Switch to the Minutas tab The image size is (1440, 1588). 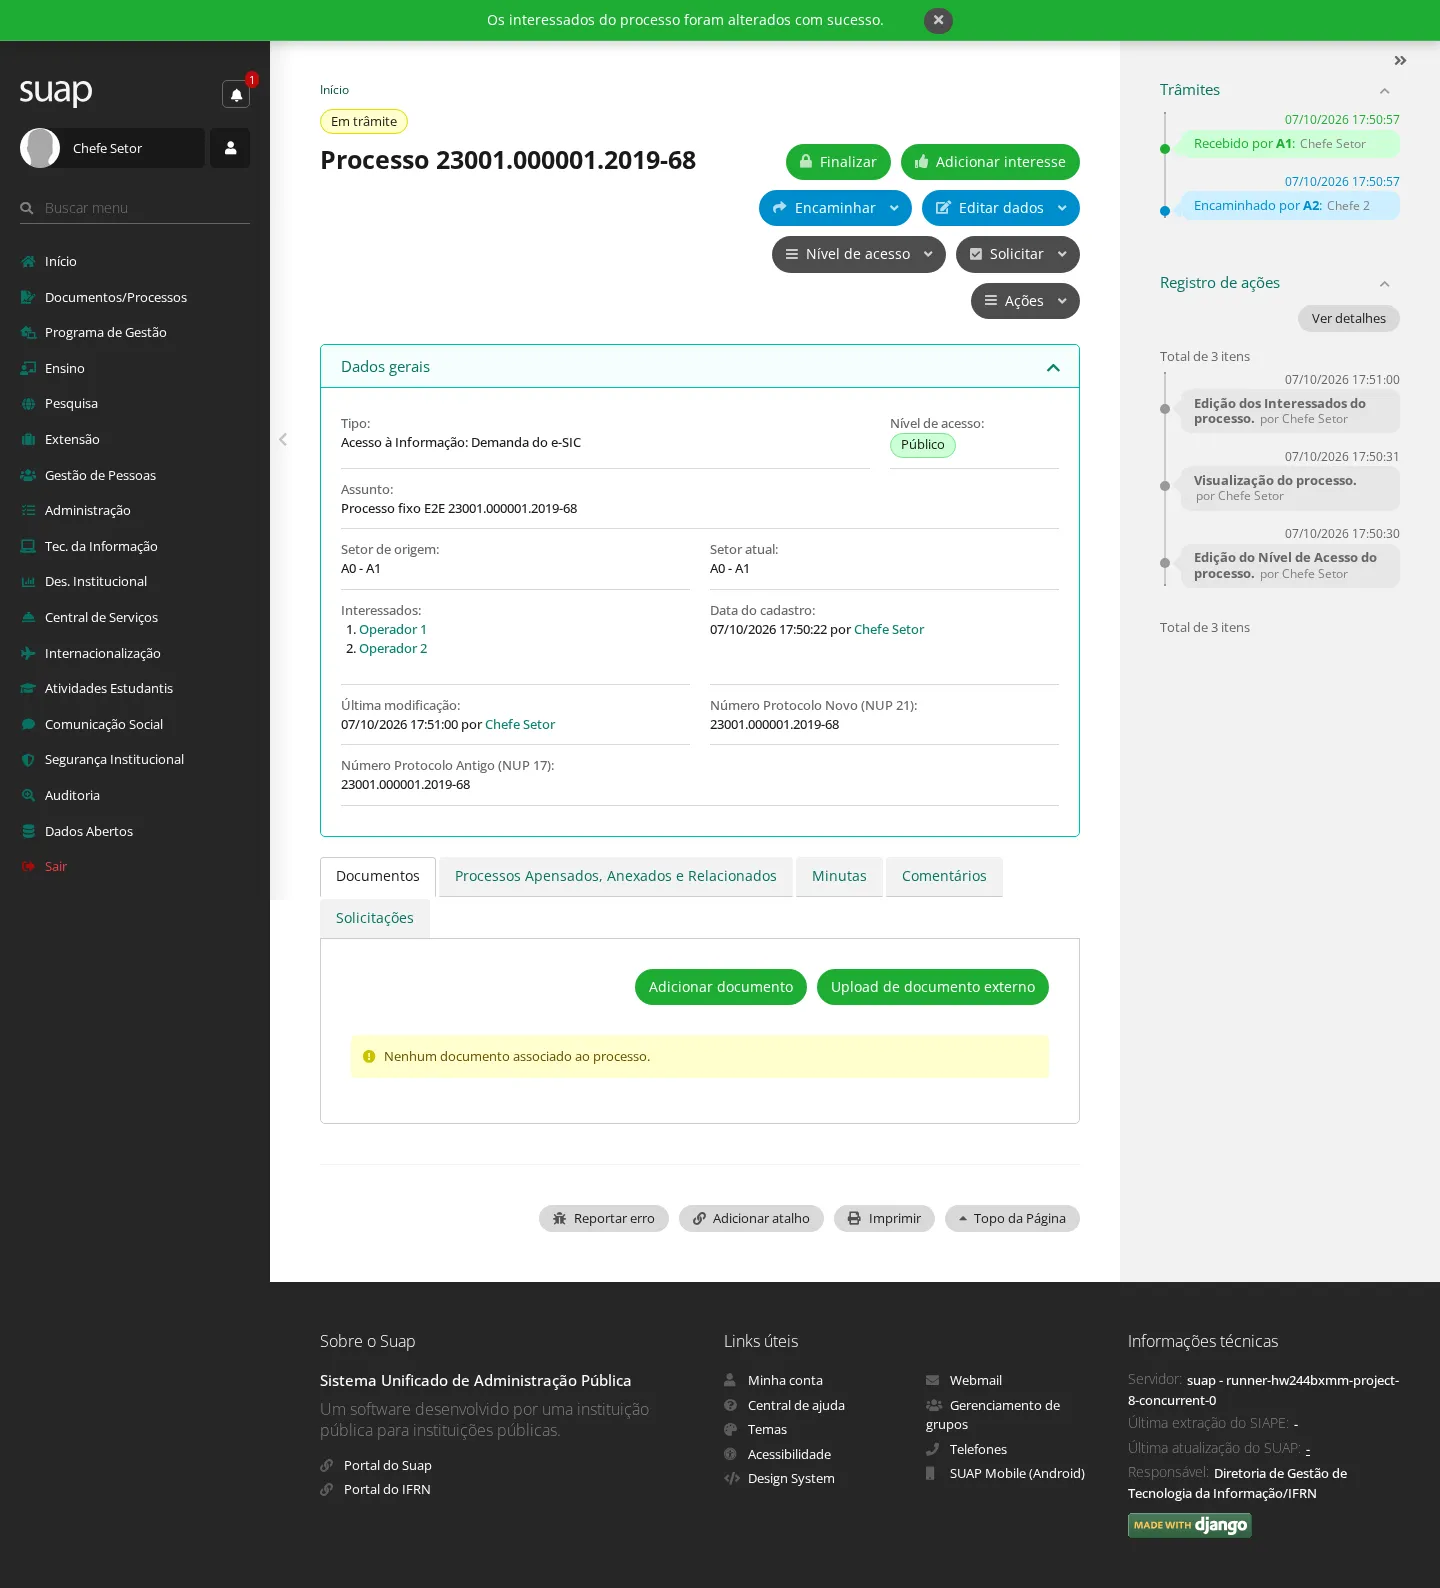pos(839,876)
